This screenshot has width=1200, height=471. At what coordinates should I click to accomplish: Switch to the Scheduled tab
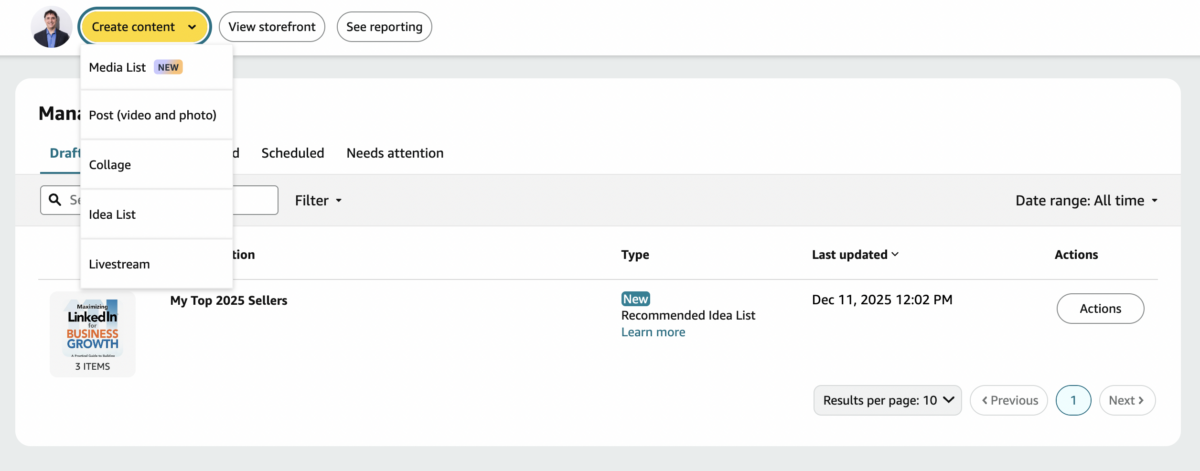tap(293, 153)
